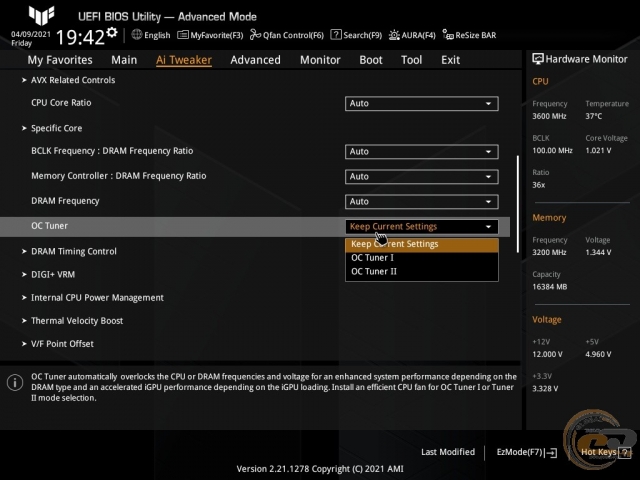Click Memory frequency value 3200 MHz
The width and height of the screenshot is (640, 480).
click(x=549, y=253)
